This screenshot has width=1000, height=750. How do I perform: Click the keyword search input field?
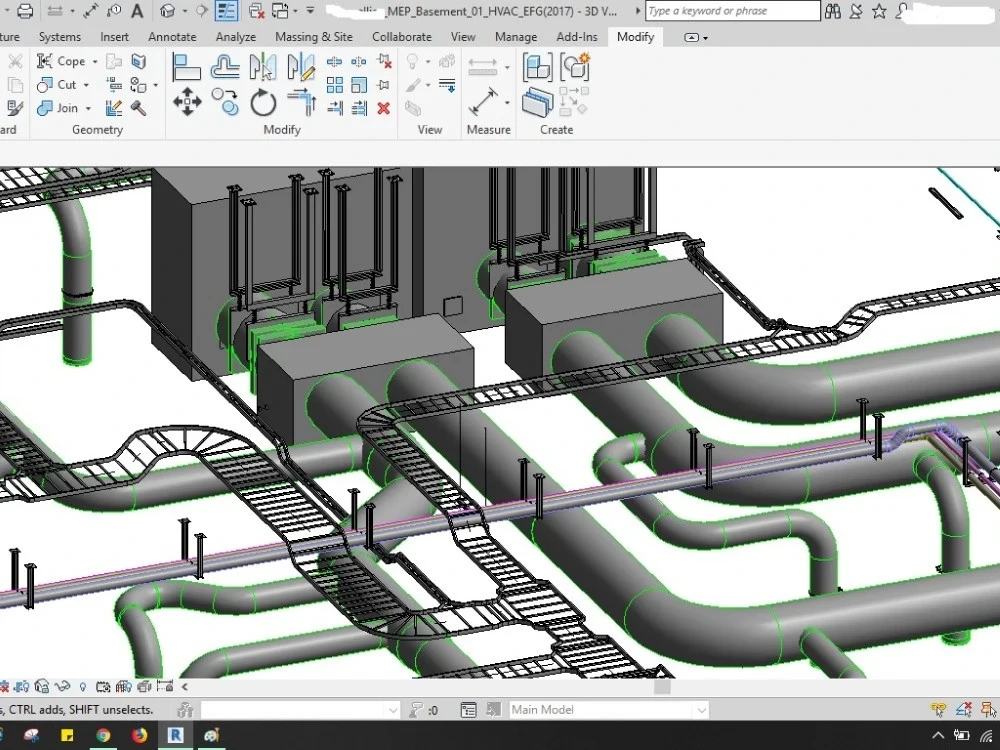tap(733, 11)
